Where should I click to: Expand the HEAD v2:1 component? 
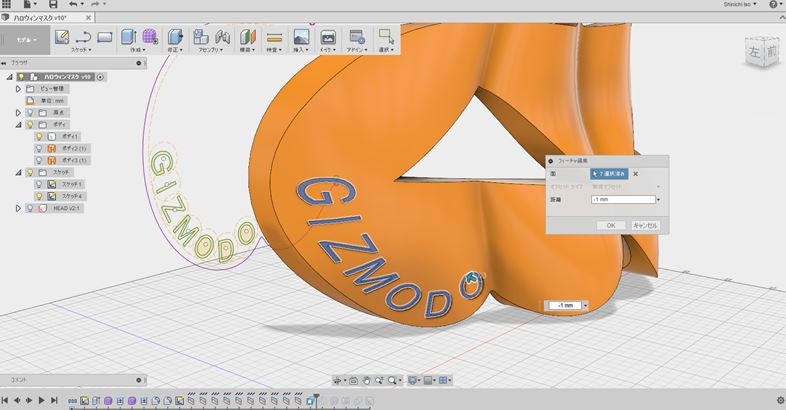(19, 208)
